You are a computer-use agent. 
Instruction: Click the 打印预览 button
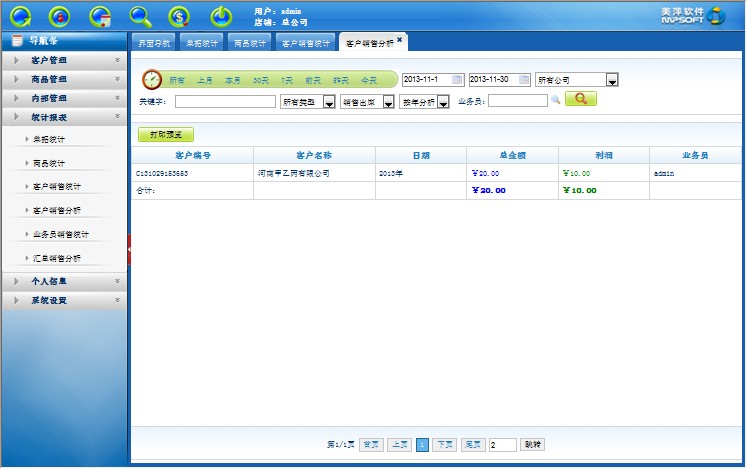165,134
